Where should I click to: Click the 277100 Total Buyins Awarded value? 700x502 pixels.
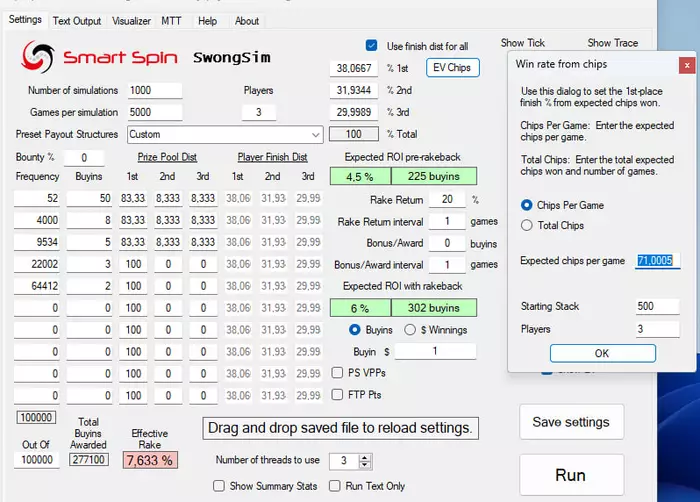[89, 460]
